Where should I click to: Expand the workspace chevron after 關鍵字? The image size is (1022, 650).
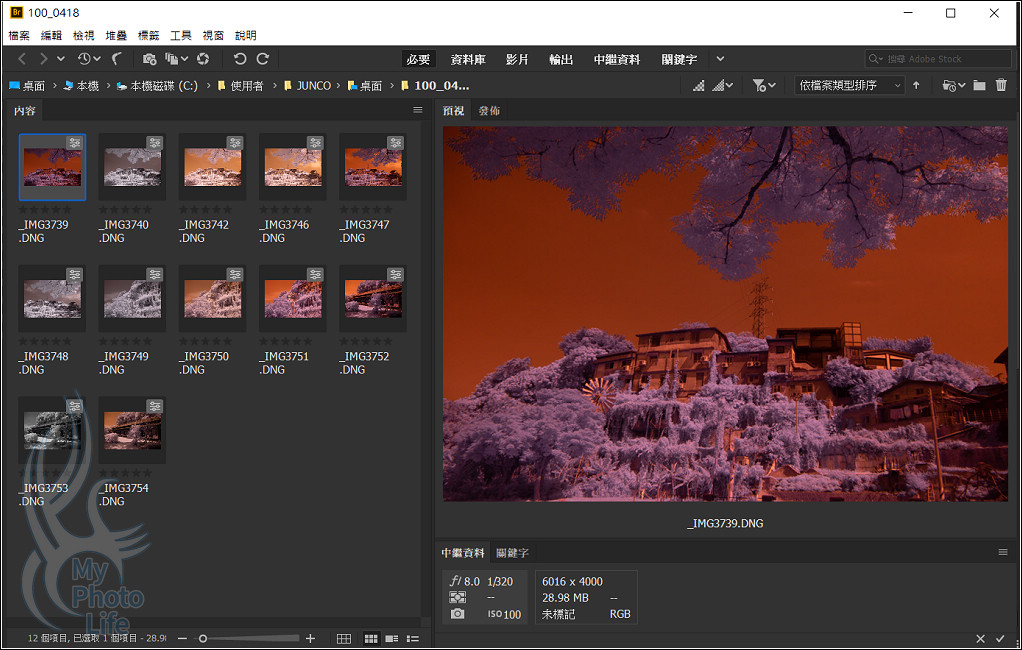point(720,59)
